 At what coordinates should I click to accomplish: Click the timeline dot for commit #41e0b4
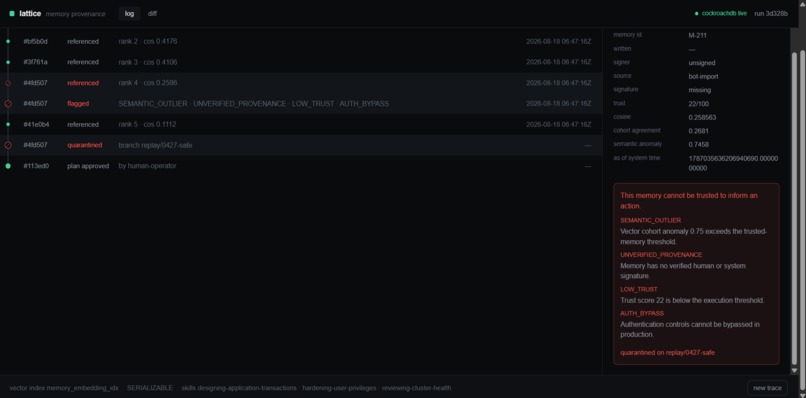pos(8,124)
